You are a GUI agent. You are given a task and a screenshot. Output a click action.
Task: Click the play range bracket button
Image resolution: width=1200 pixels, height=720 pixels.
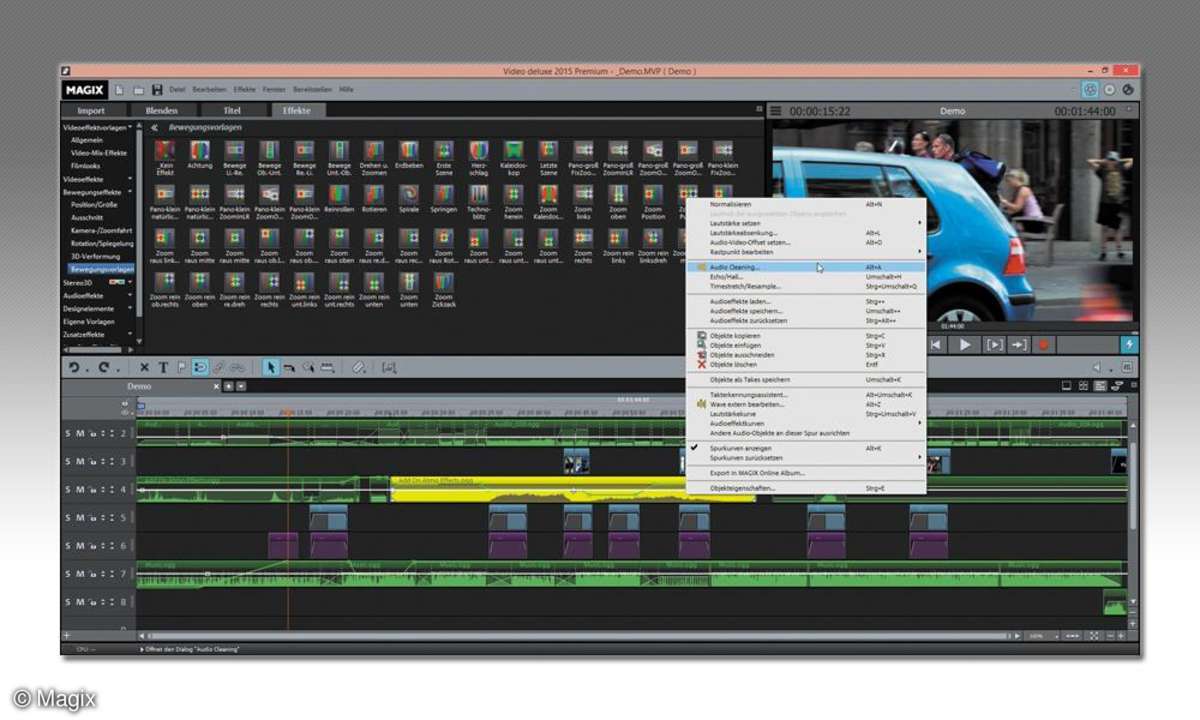(x=994, y=344)
